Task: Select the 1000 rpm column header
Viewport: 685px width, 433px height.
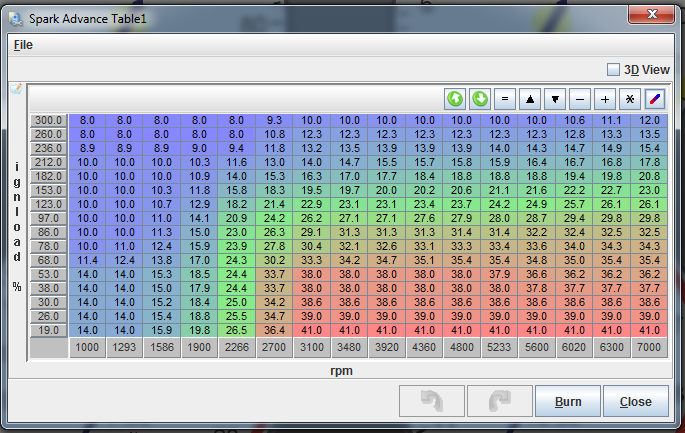Action: 87,348
